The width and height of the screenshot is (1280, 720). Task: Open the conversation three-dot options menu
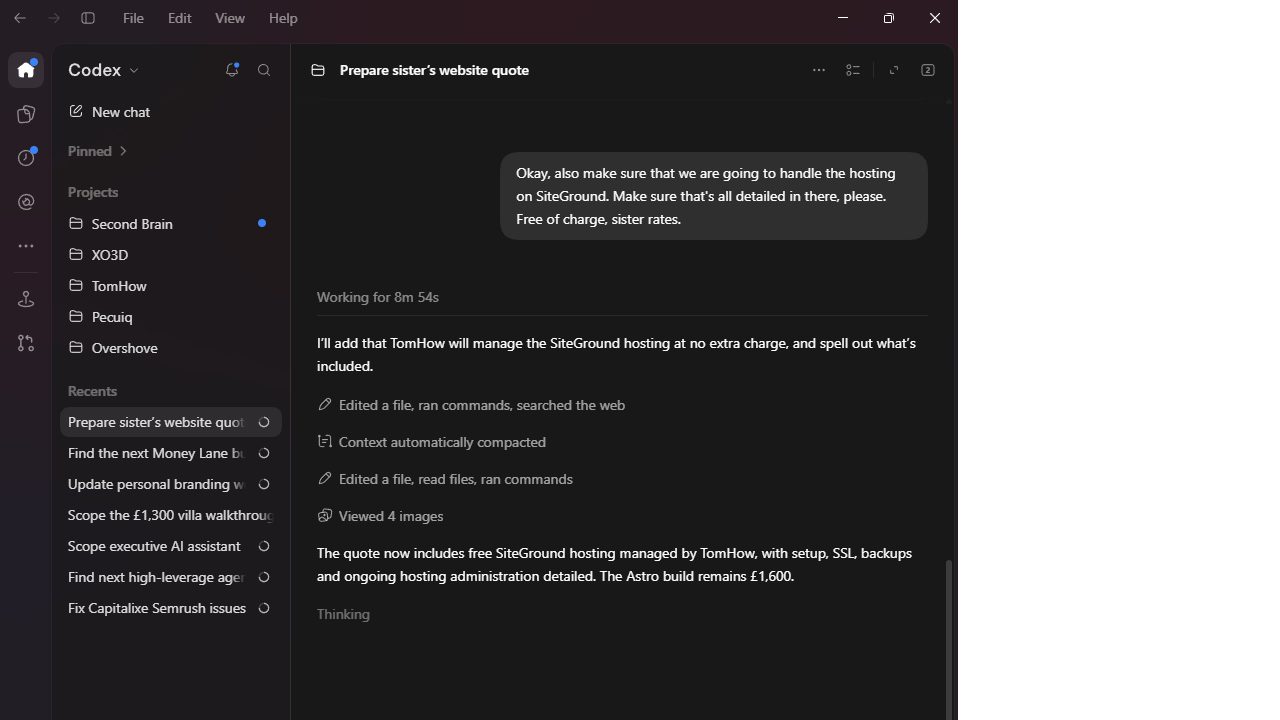[819, 70]
